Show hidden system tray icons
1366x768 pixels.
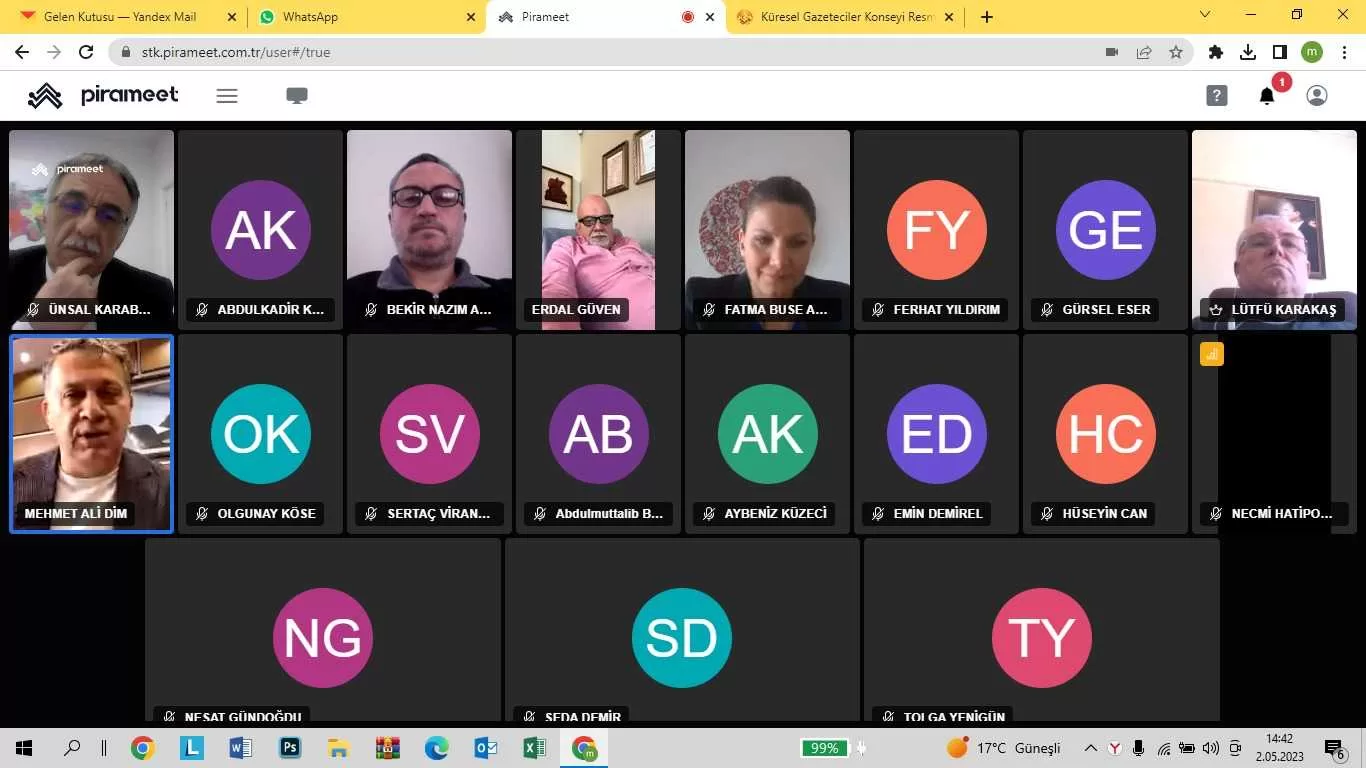pyautogui.click(x=1091, y=748)
